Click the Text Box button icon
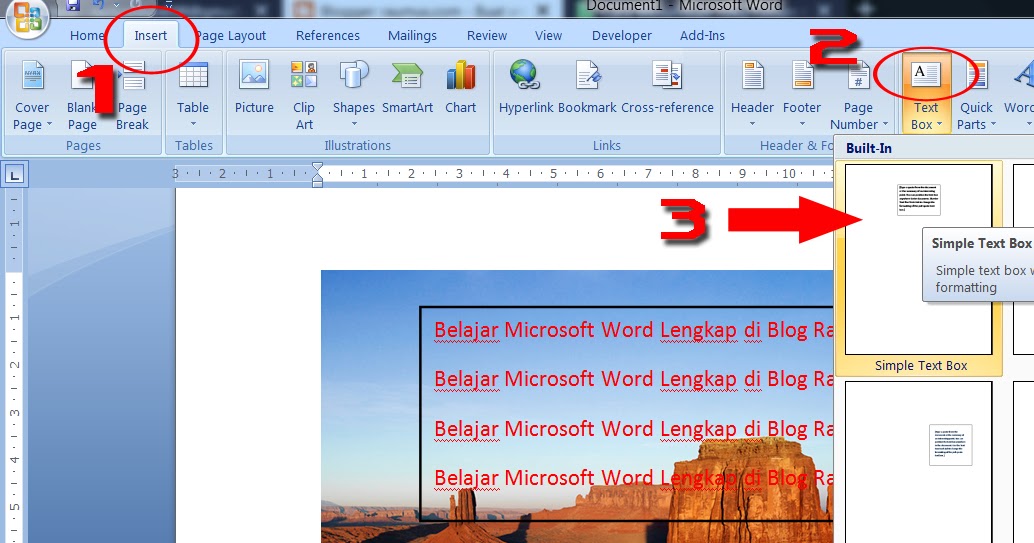 tap(925, 75)
